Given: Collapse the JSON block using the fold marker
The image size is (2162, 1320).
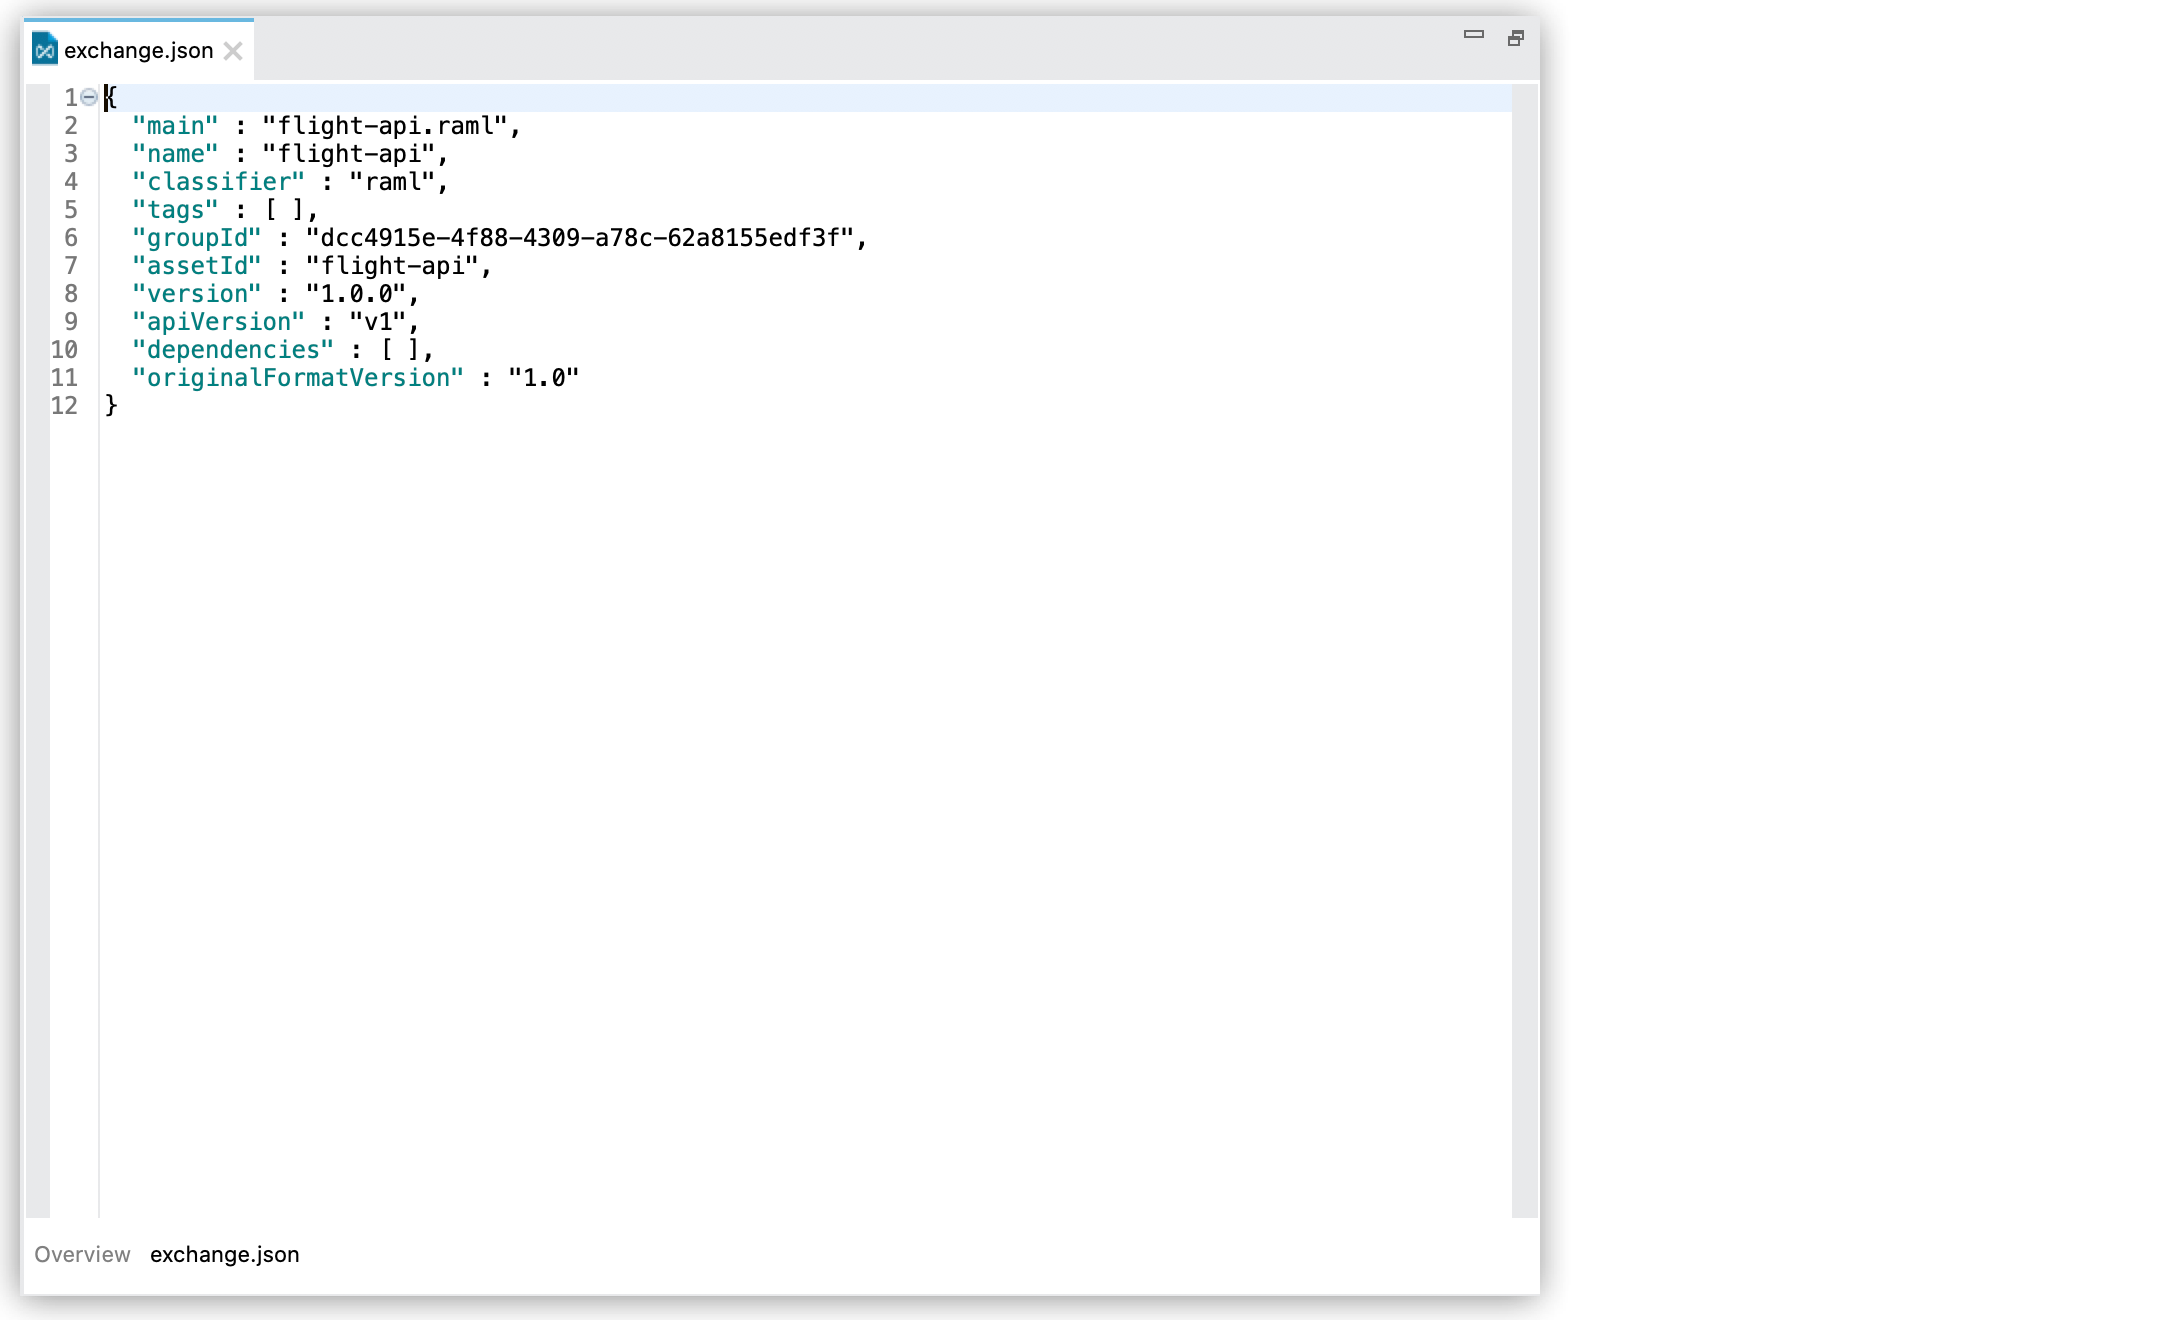Looking at the screenshot, I should 88,96.
